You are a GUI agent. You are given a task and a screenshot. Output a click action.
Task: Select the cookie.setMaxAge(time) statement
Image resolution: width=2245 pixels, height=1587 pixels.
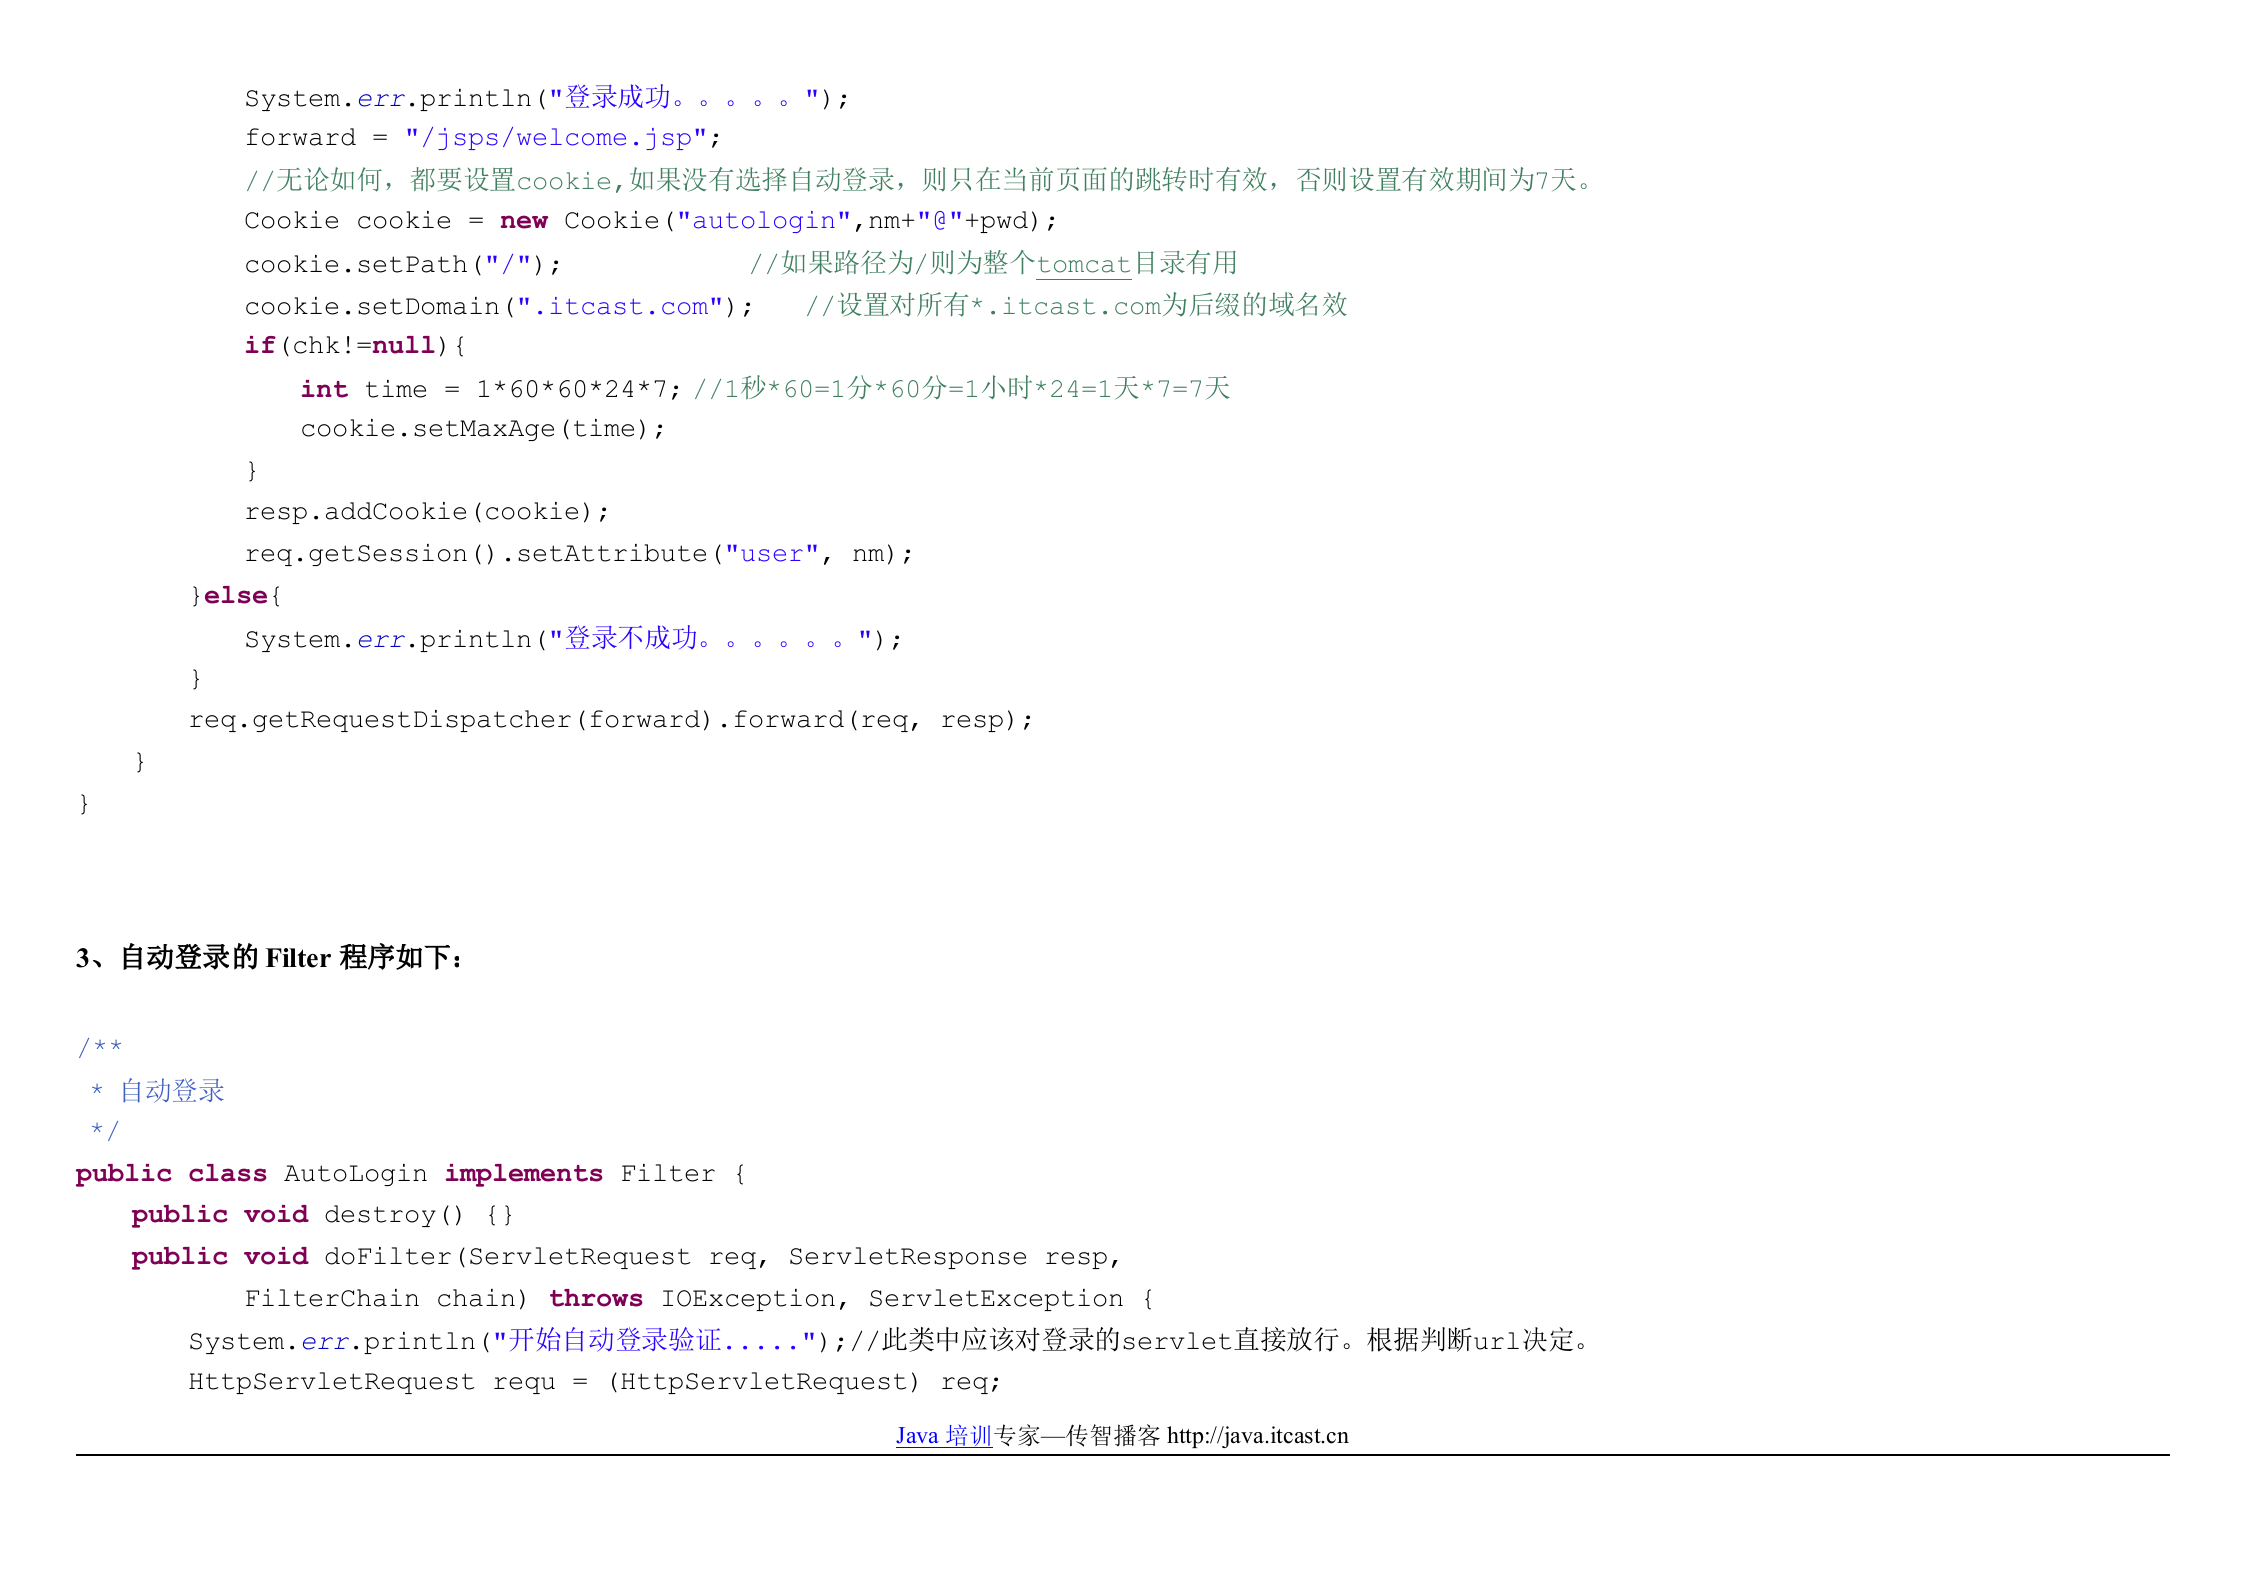[x=480, y=428]
